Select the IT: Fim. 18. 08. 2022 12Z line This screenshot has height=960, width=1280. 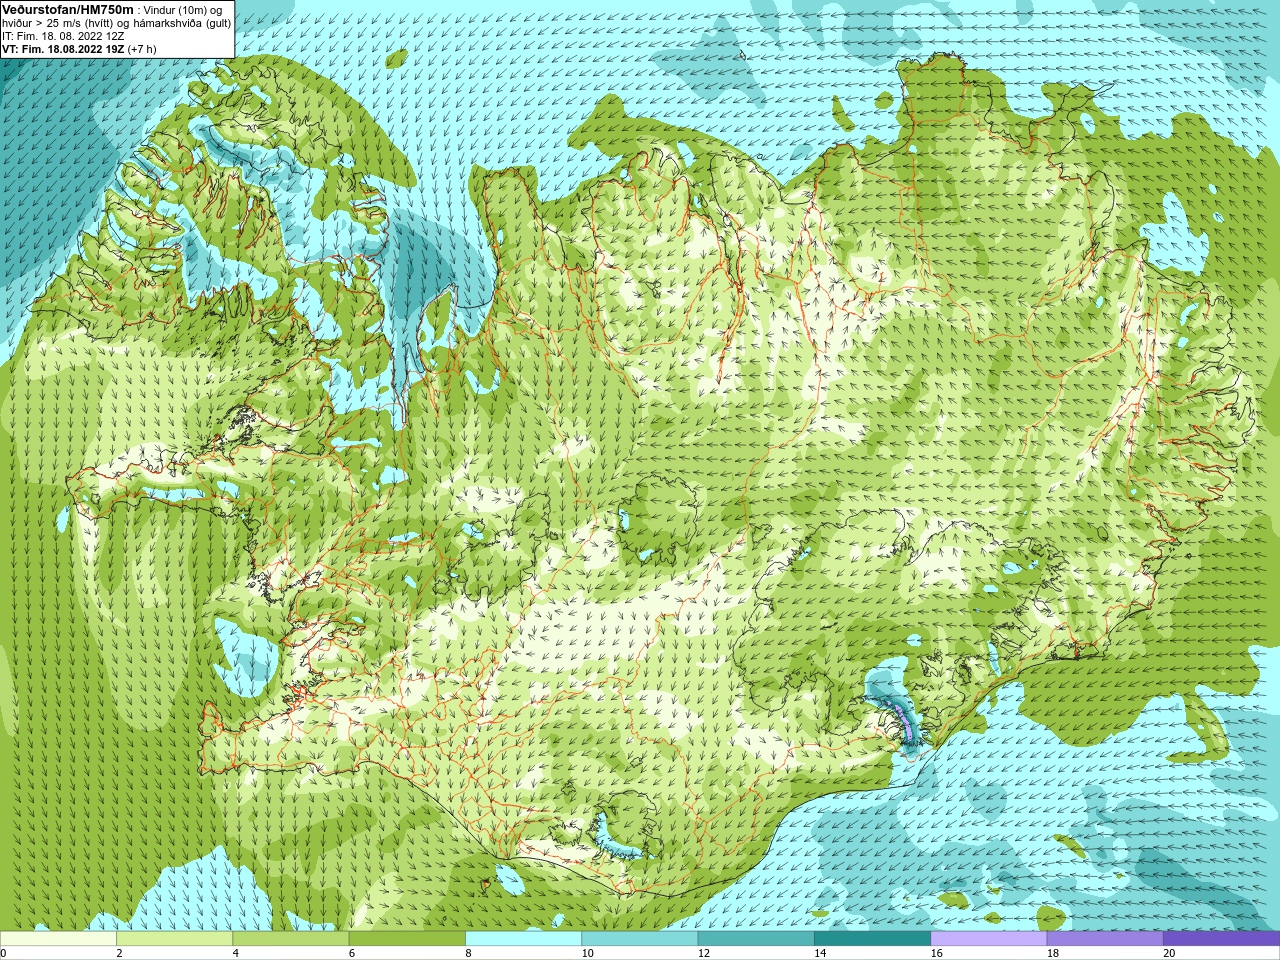pyautogui.click(x=63, y=36)
